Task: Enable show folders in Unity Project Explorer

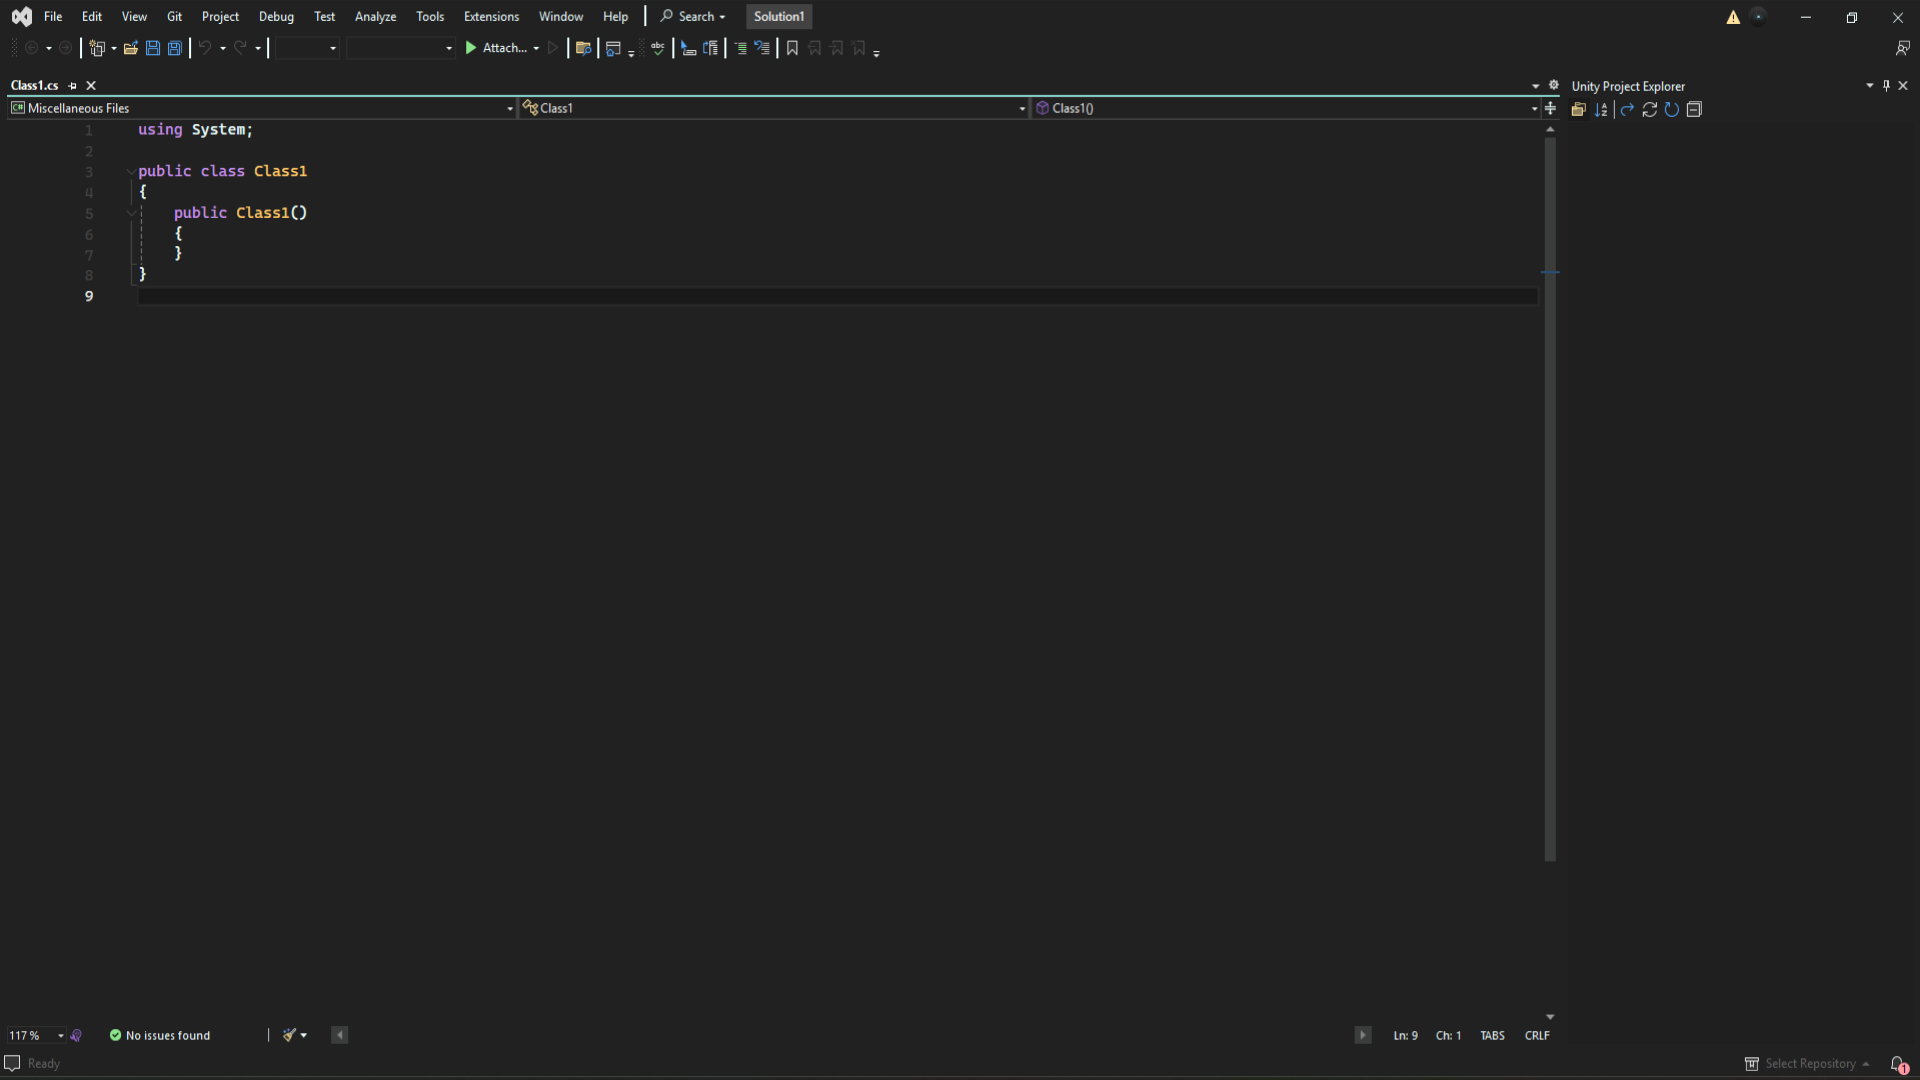Action: pos(1578,110)
